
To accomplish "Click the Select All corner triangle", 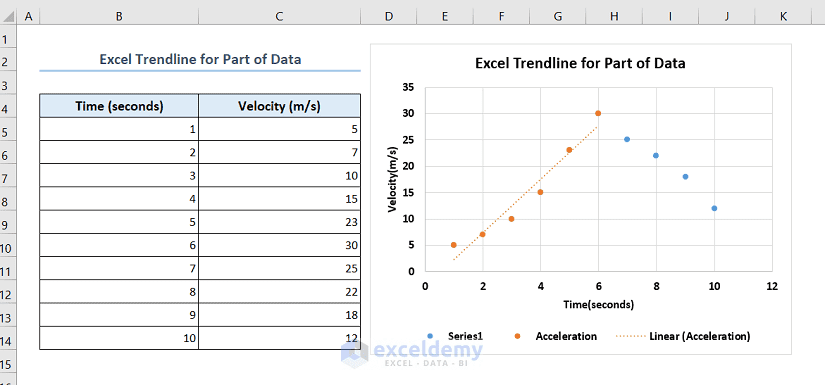I will [8, 17].
